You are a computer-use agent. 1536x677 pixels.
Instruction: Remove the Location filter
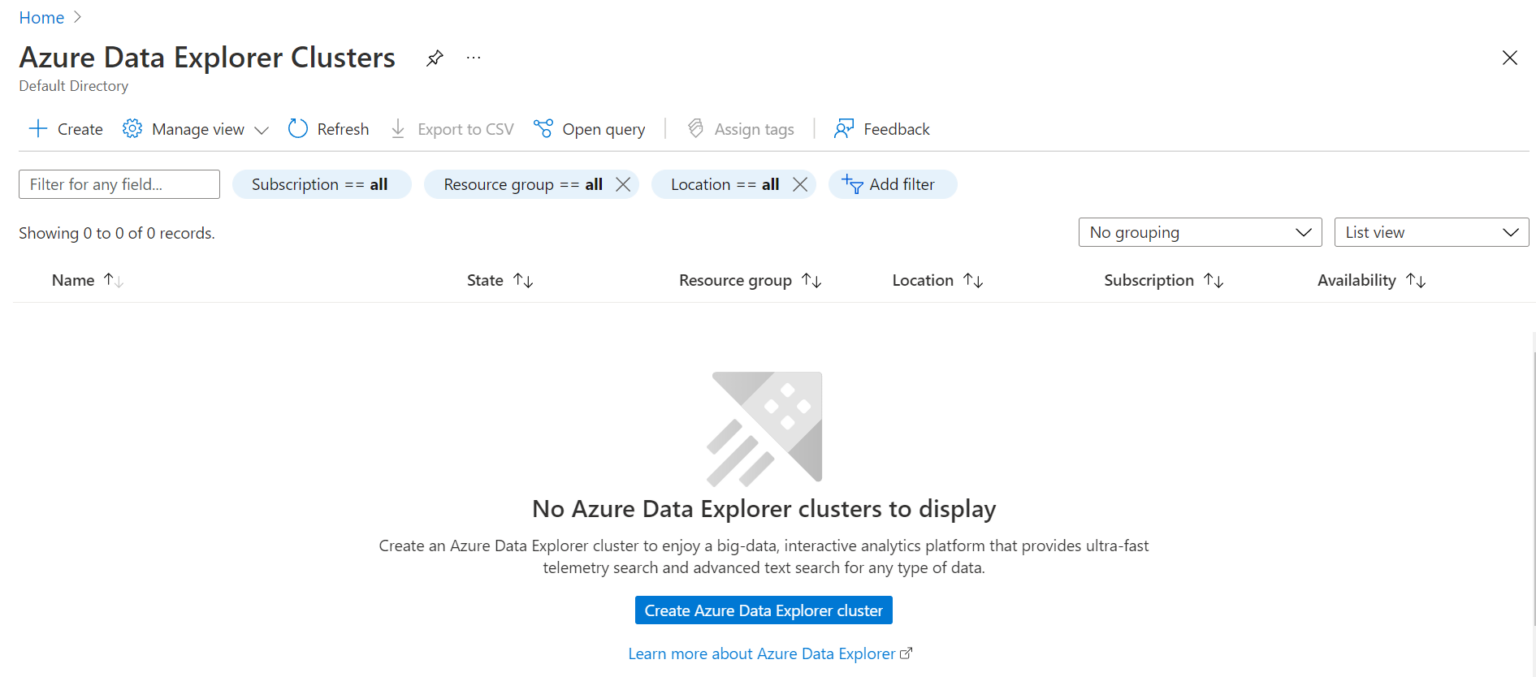pyautogui.click(x=798, y=184)
